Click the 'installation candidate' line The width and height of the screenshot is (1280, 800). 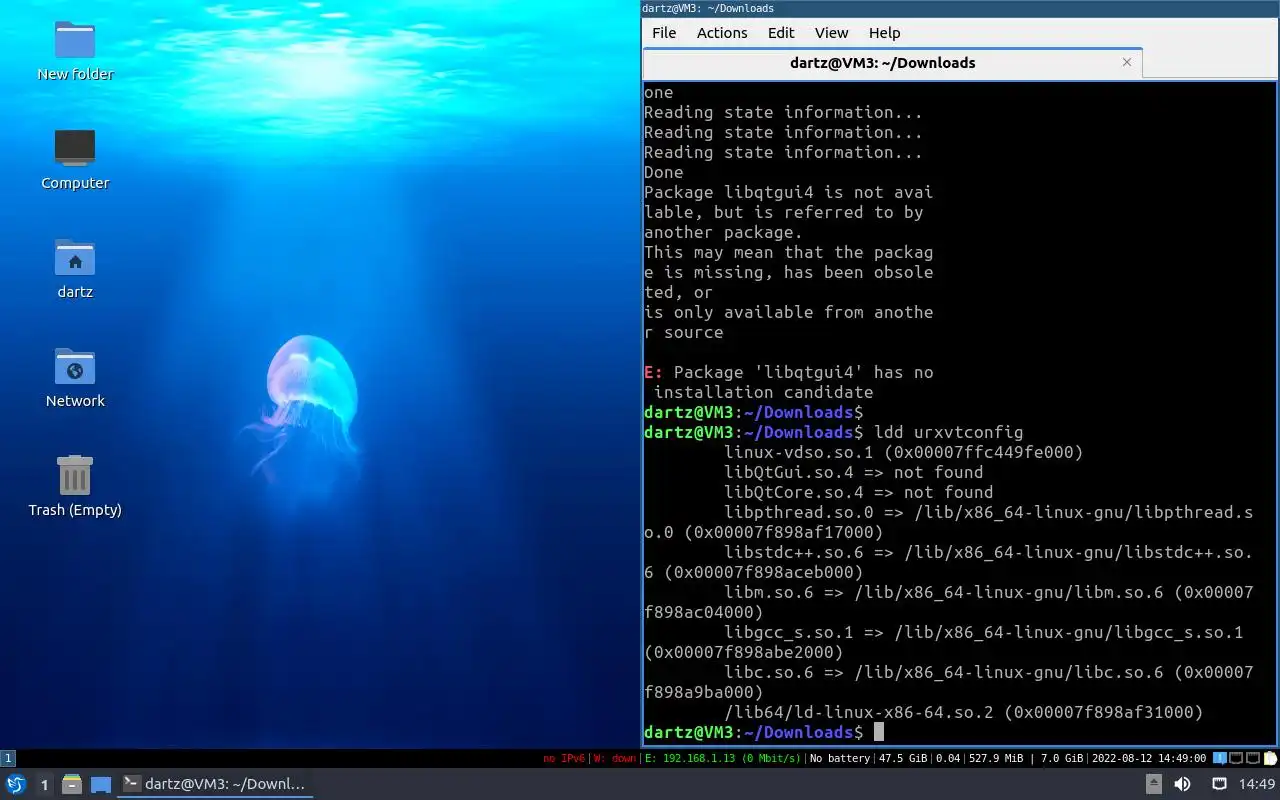[x=763, y=392]
